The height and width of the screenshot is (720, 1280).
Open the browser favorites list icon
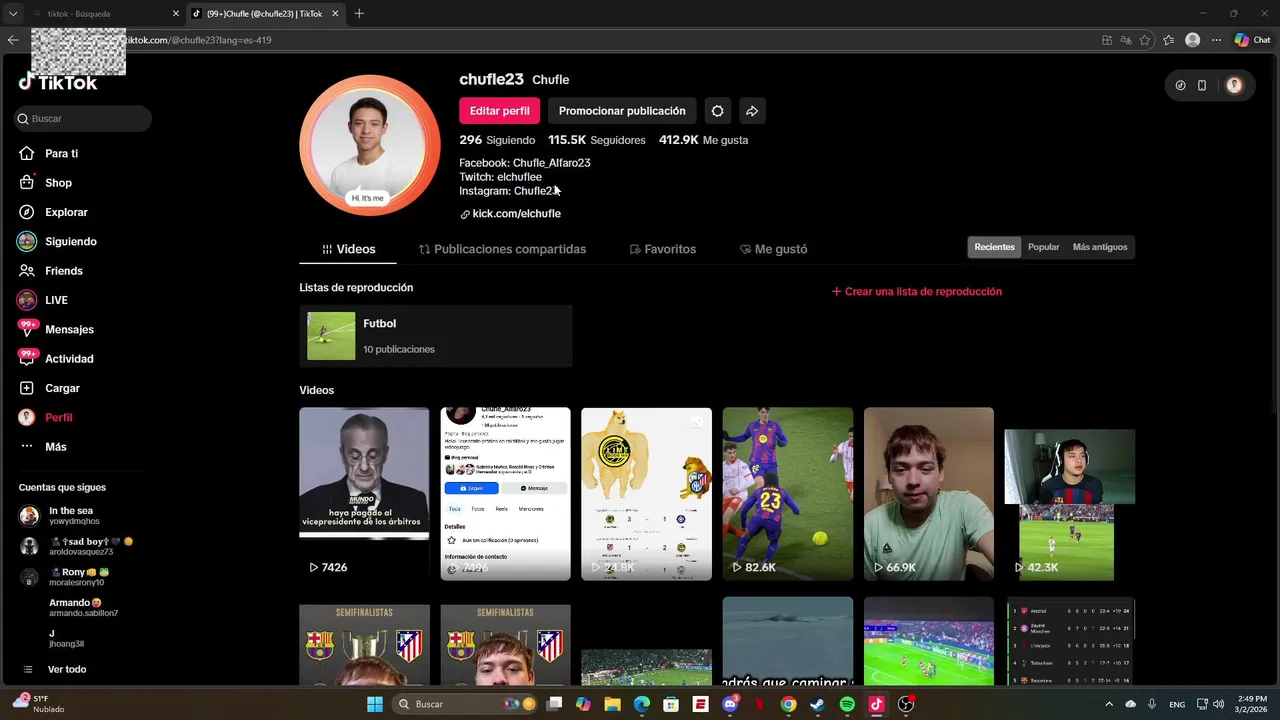1169,40
